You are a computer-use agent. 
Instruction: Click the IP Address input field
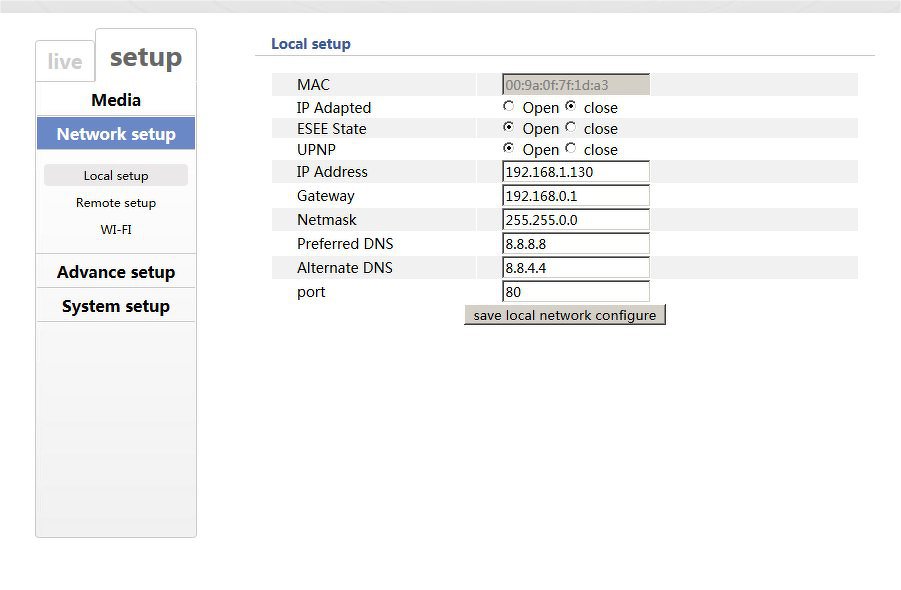(x=576, y=172)
